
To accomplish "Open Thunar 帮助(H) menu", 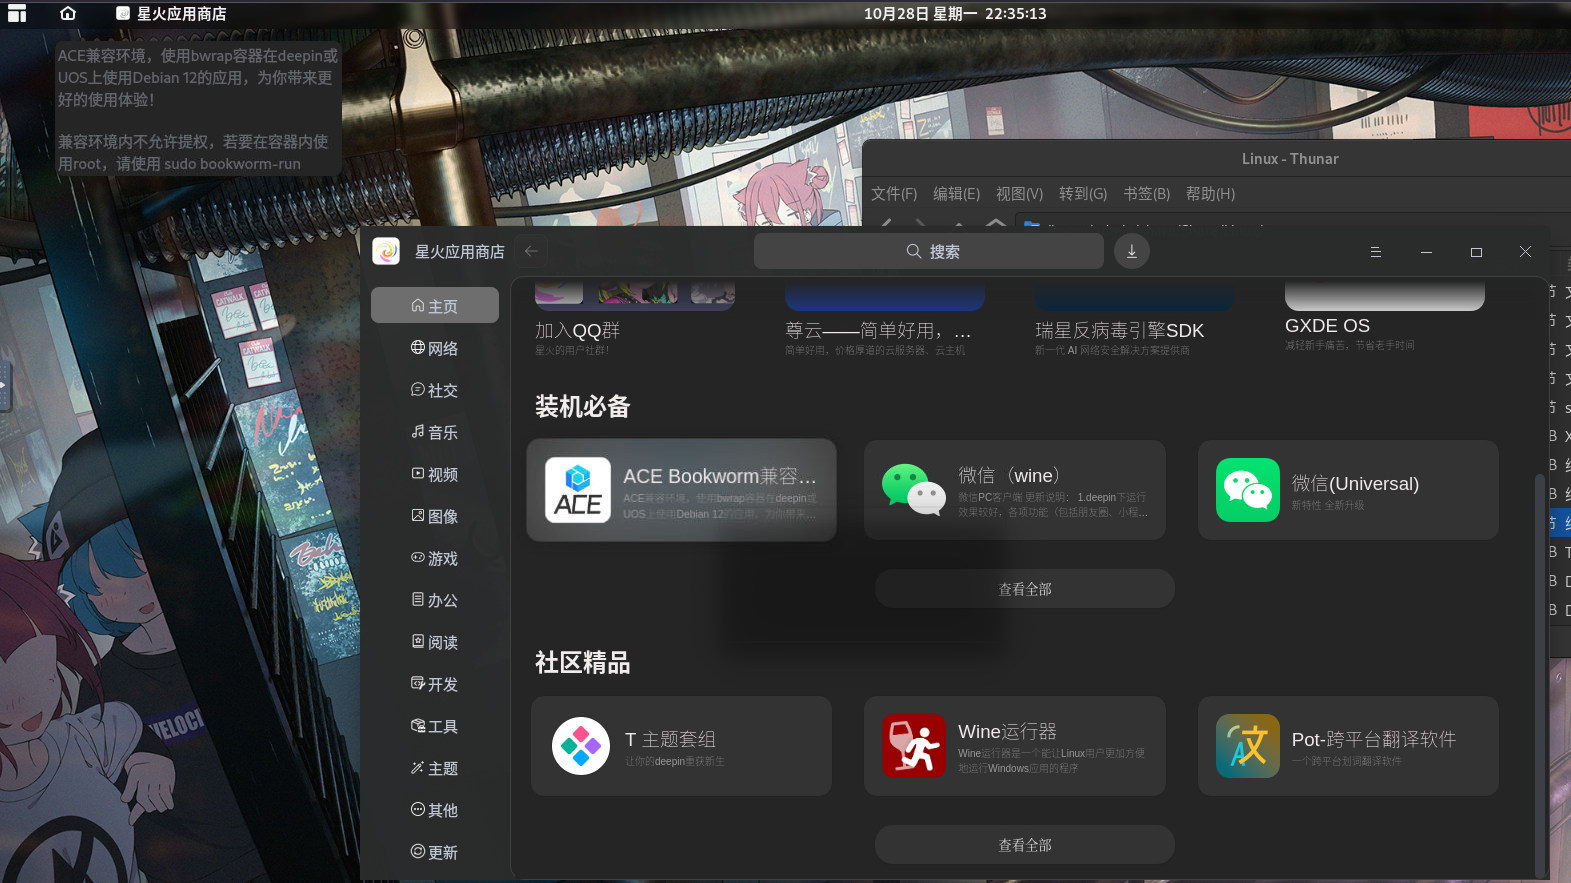I will coord(1210,194).
